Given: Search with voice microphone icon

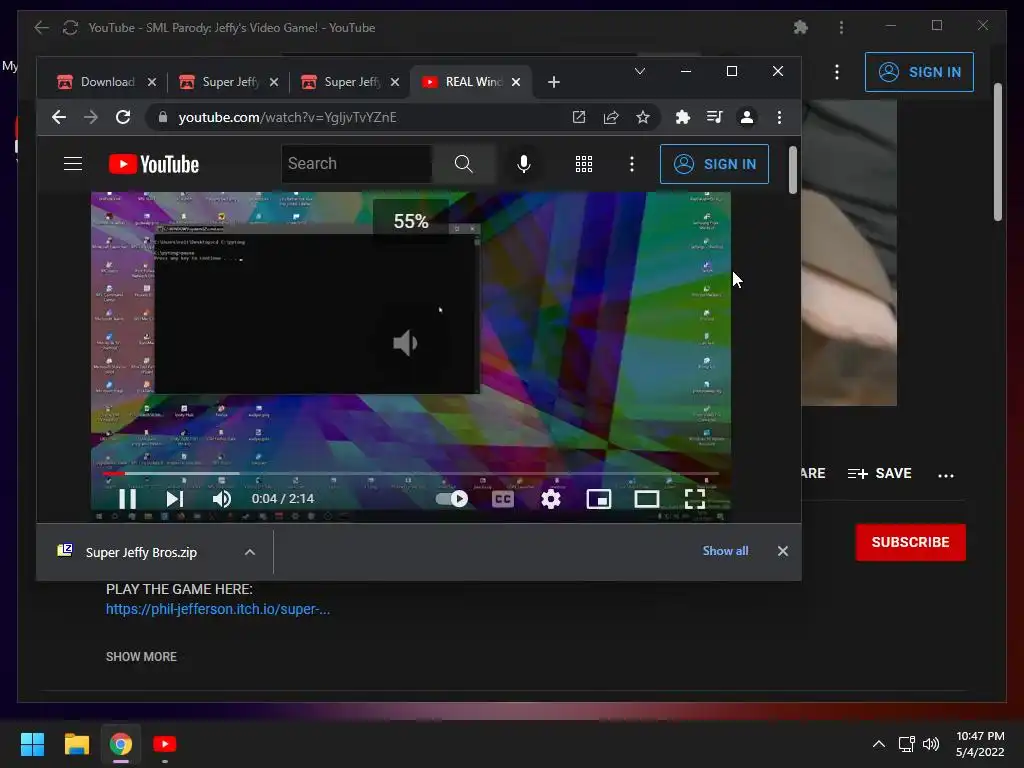Looking at the screenshot, I should [524, 164].
